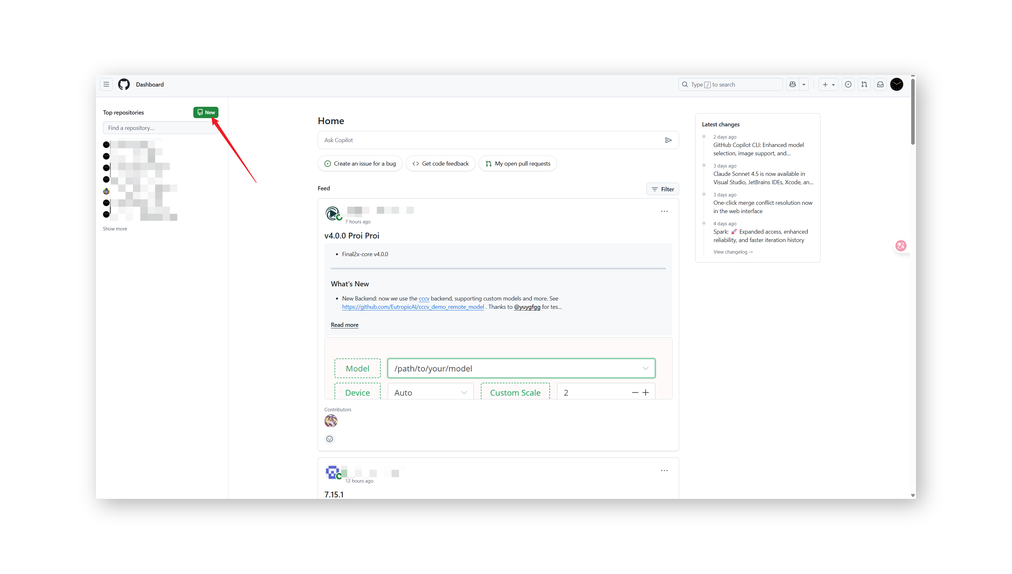1012x574 pixels.
Task: Click the add reaction smiley icon
Action: point(330,439)
